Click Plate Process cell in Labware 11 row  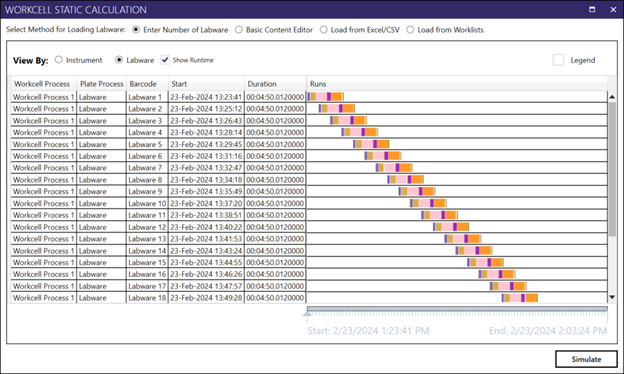pos(101,215)
